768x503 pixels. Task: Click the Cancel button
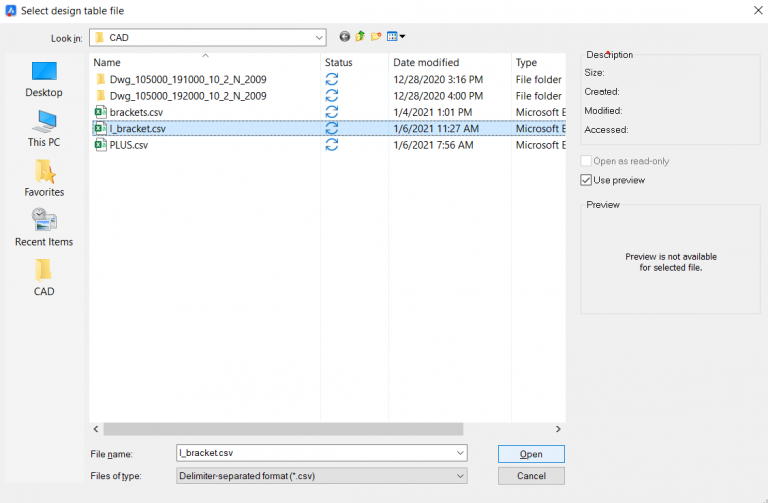531,476
